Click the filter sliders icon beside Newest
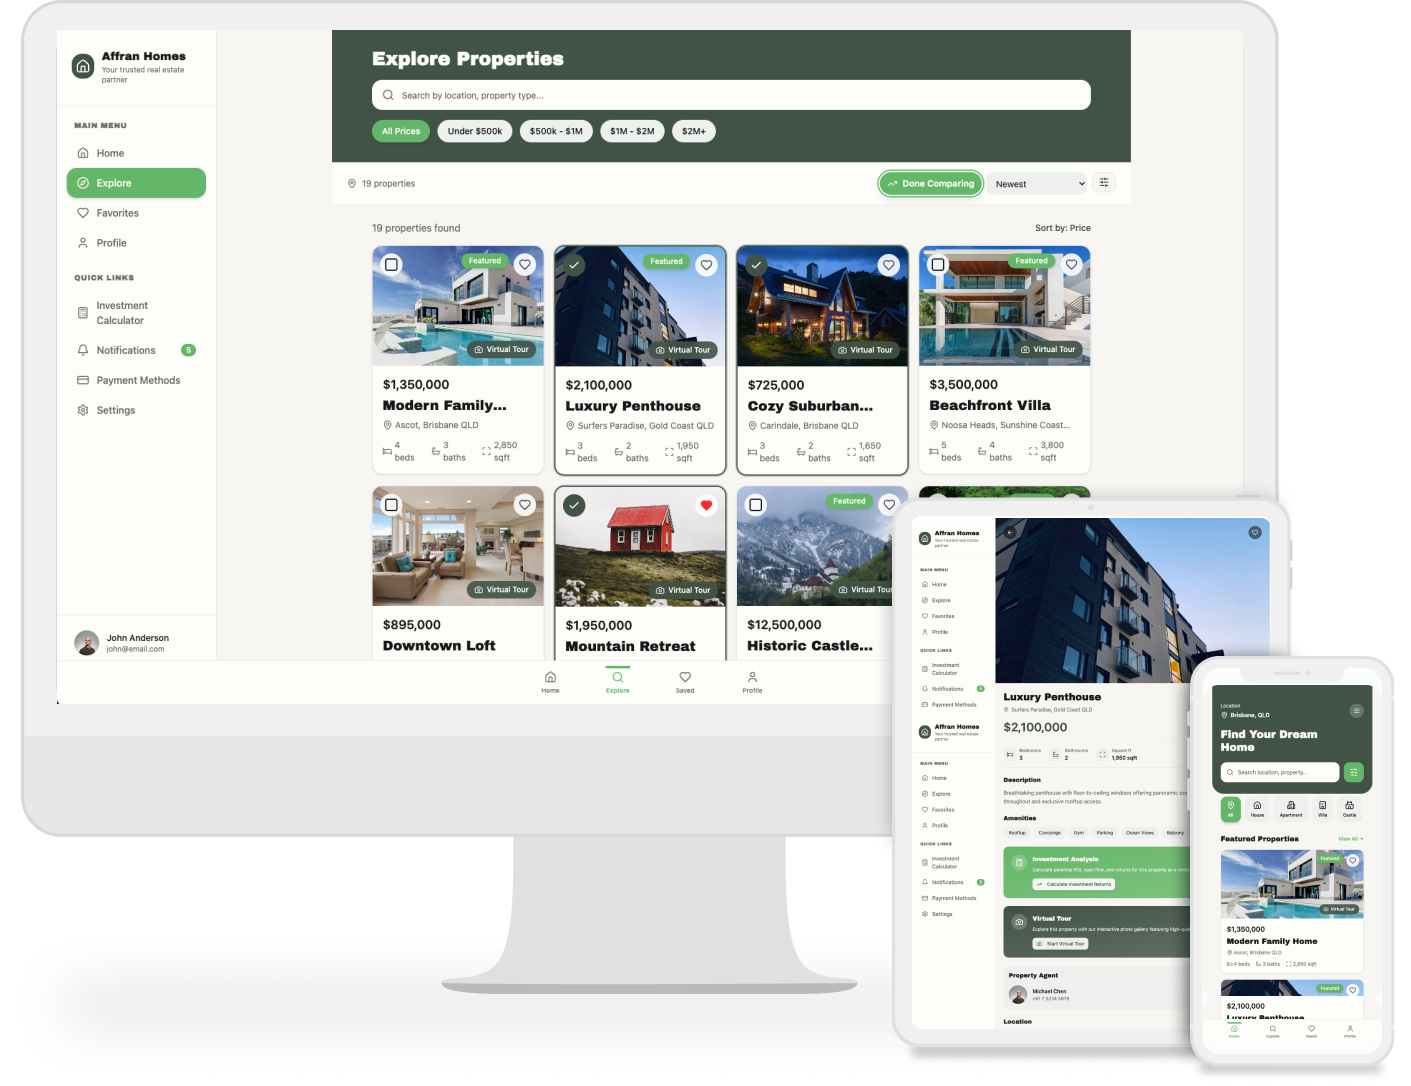This screenshot has width=1411, height=1086. pyautogui.click(x=1104, y=183)
